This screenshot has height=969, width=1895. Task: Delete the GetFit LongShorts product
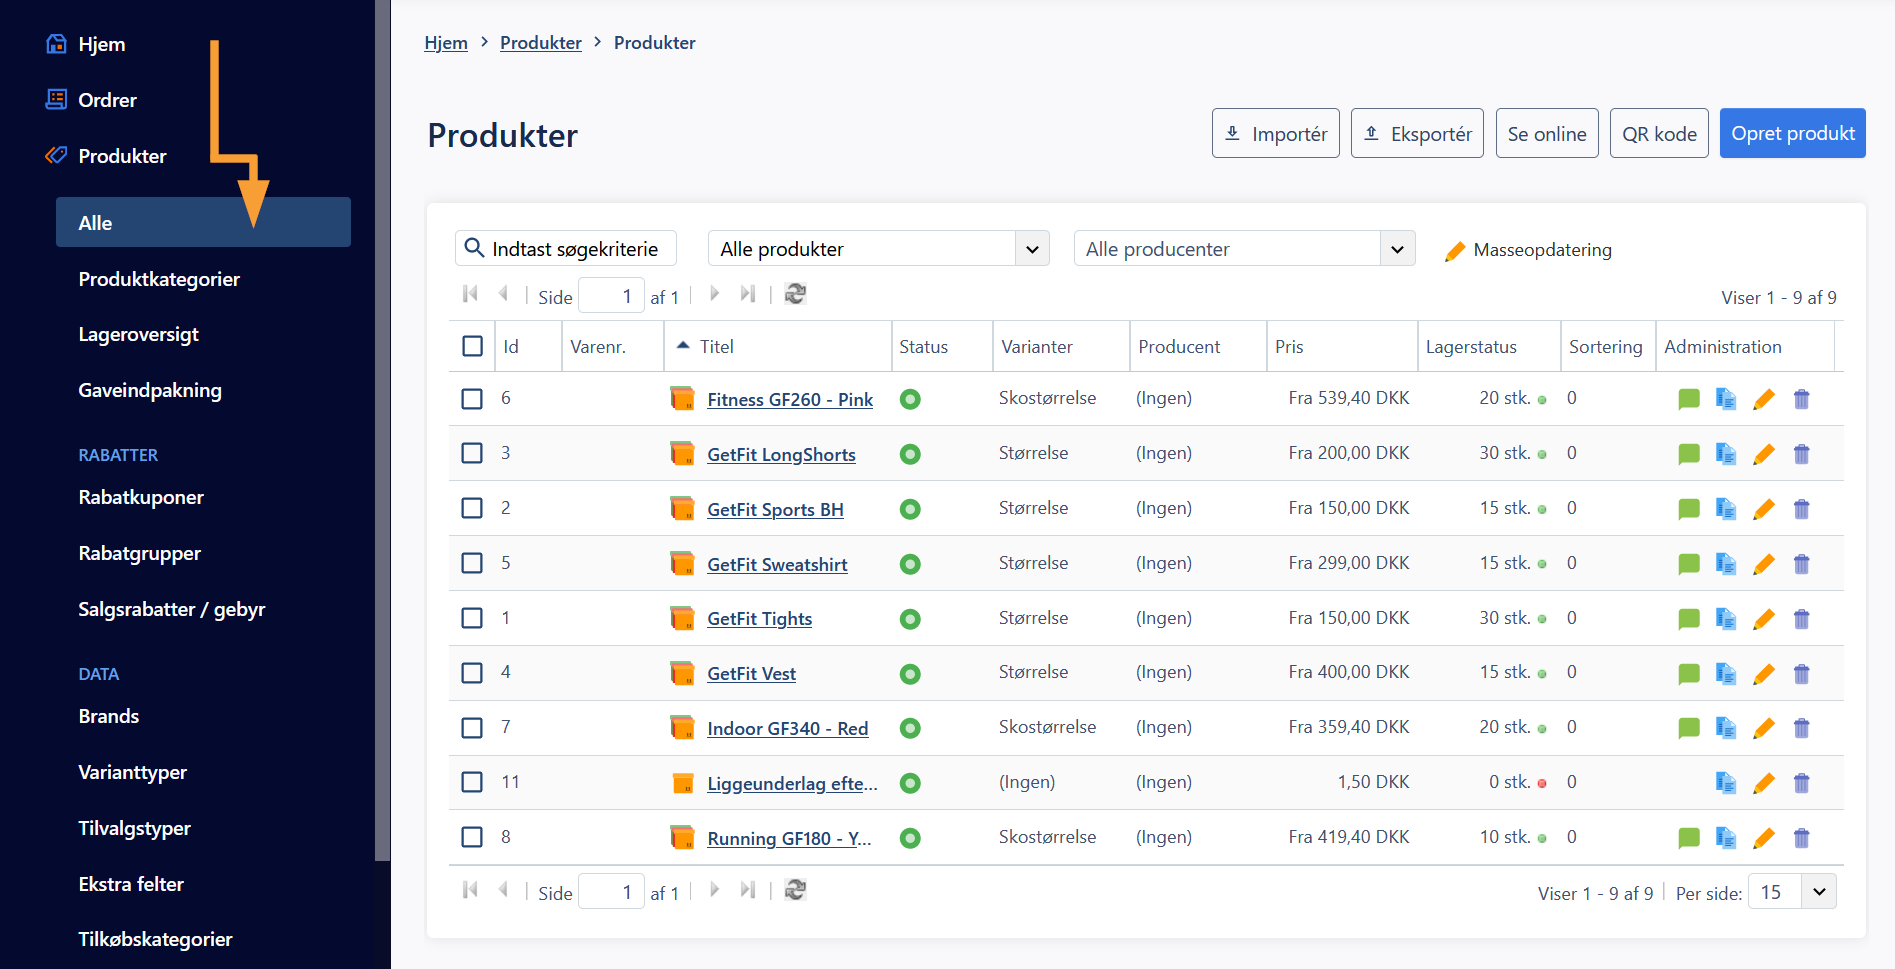pos(1802,454)
